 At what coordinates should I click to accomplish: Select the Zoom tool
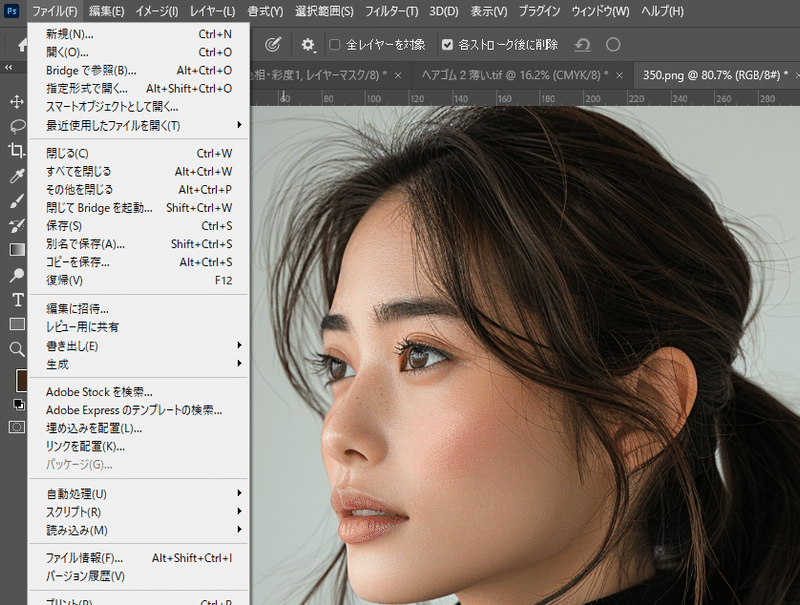point(17,349)
